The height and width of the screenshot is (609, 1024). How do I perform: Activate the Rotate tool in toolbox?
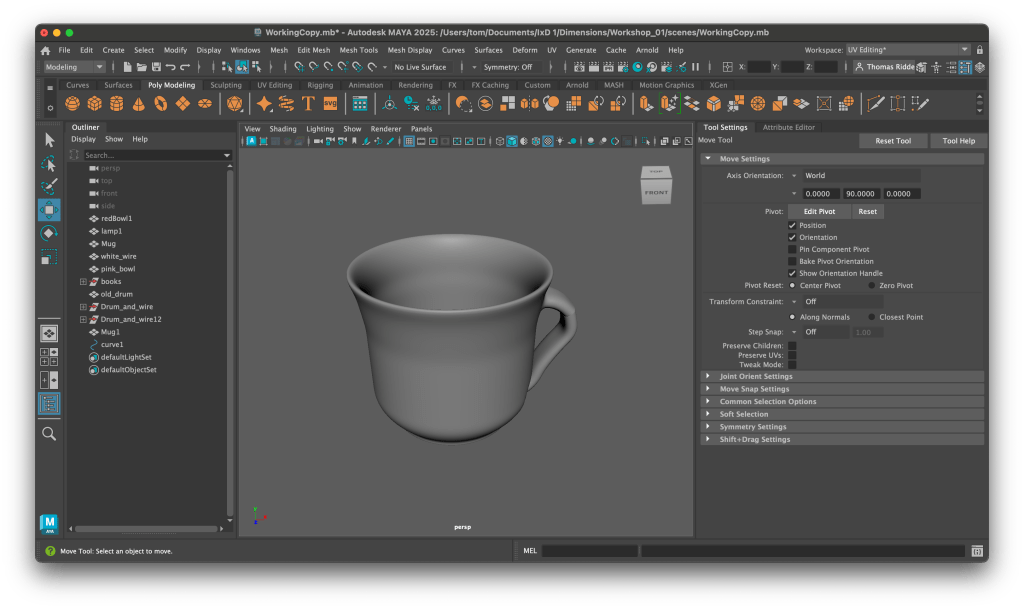tap(49, 233)
